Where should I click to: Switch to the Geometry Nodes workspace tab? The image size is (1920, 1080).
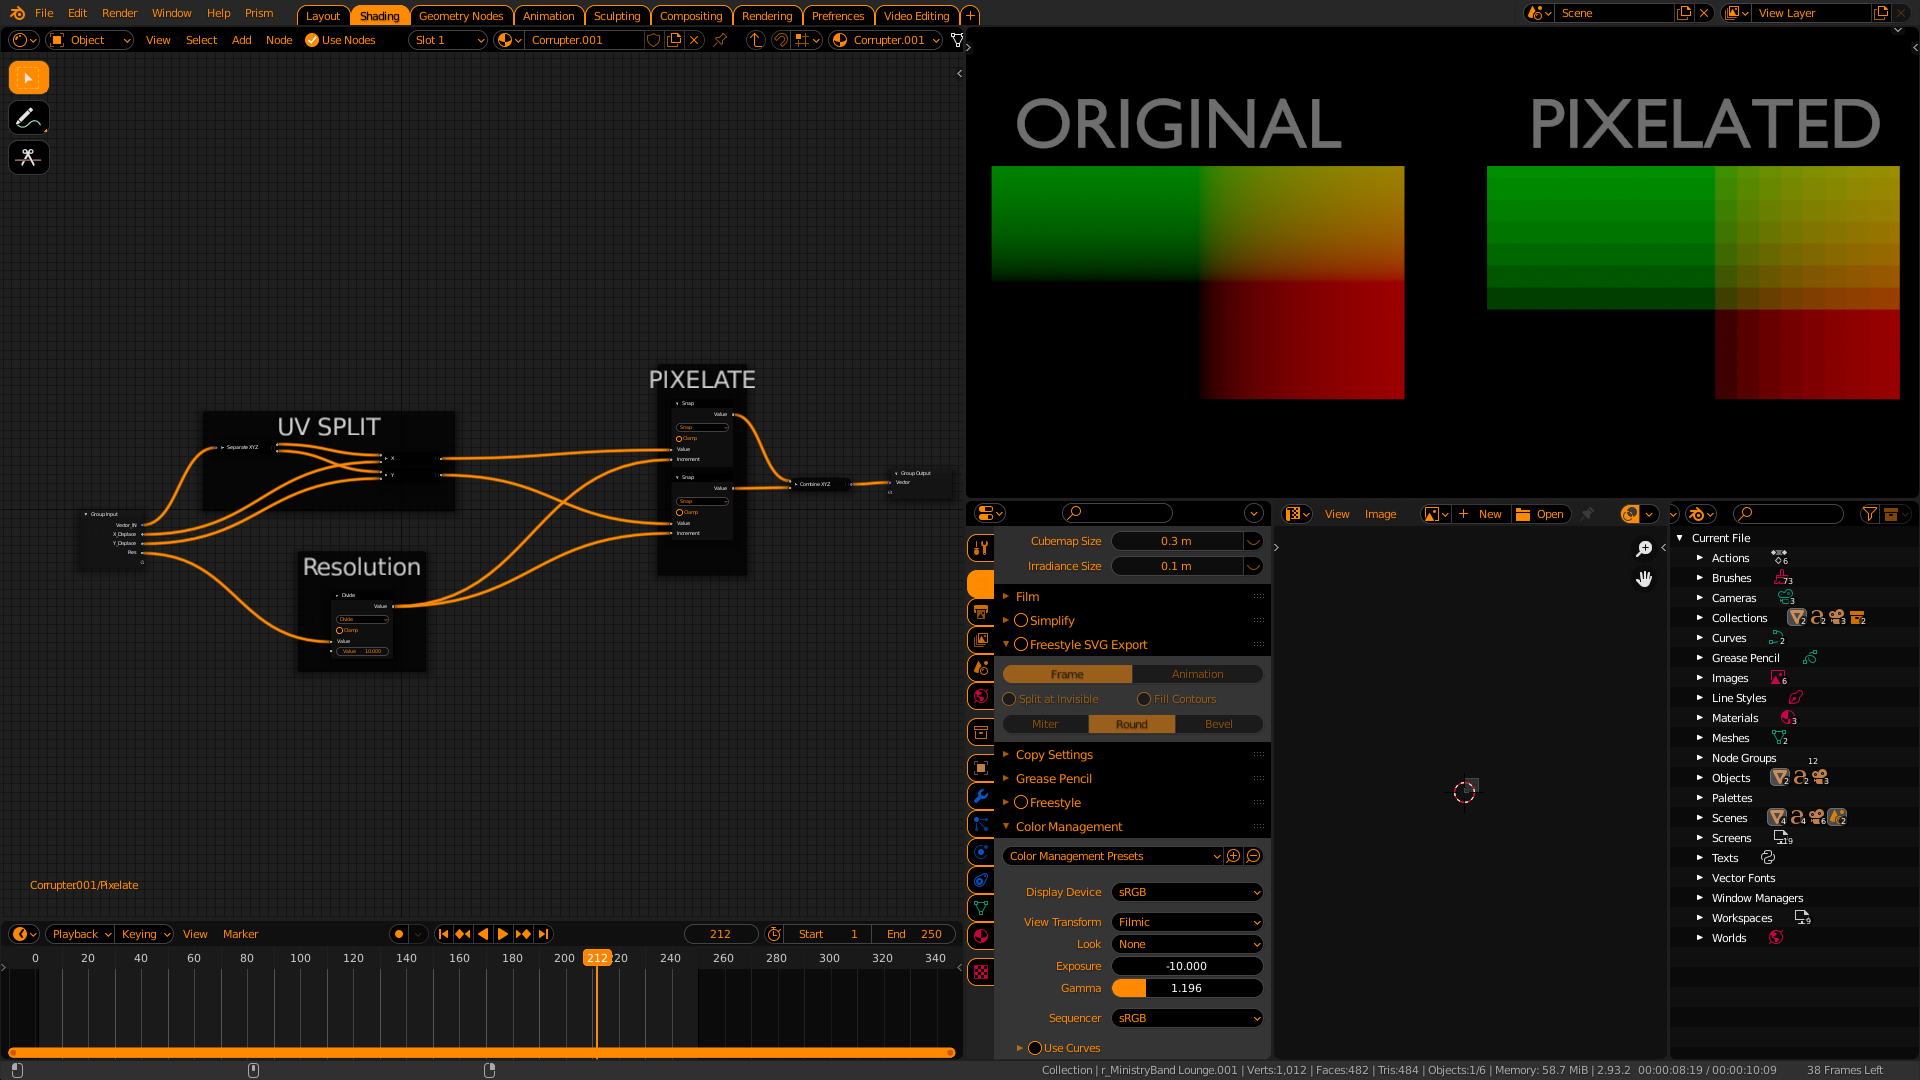(x=461, y=16)
